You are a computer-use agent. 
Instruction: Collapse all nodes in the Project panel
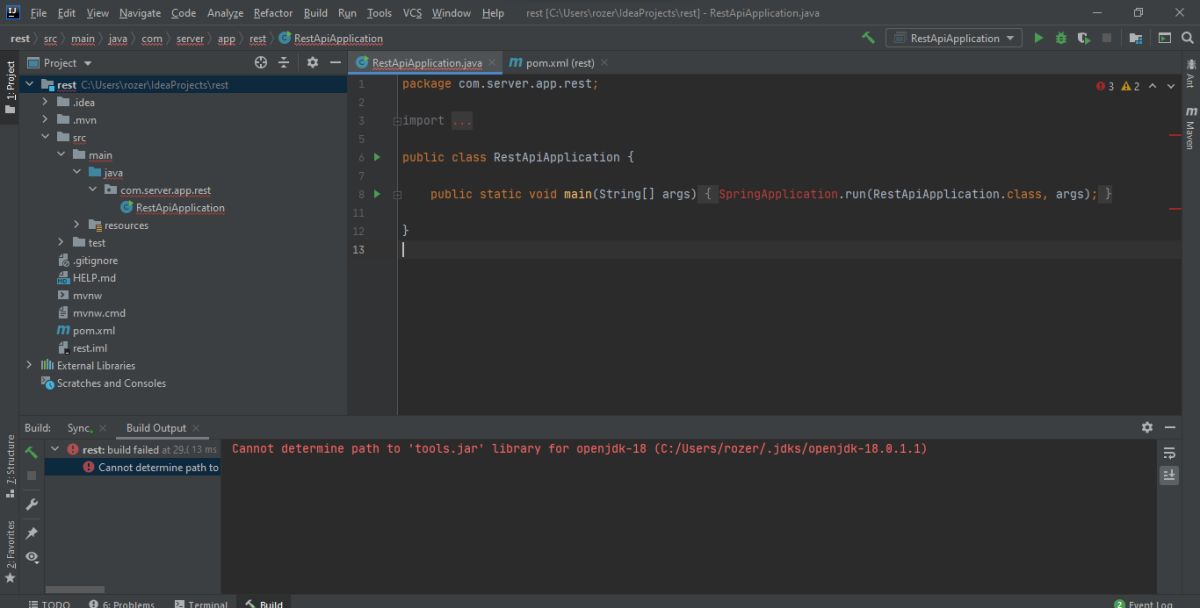tap(283, 62)
